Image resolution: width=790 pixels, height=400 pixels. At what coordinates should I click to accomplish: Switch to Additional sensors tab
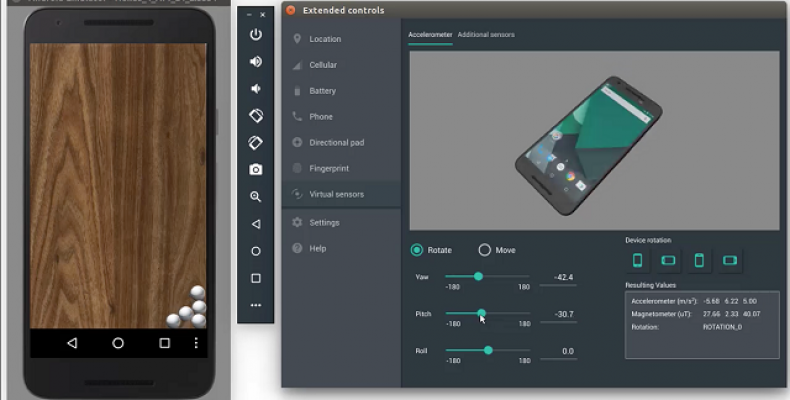(x=486, y=35)
